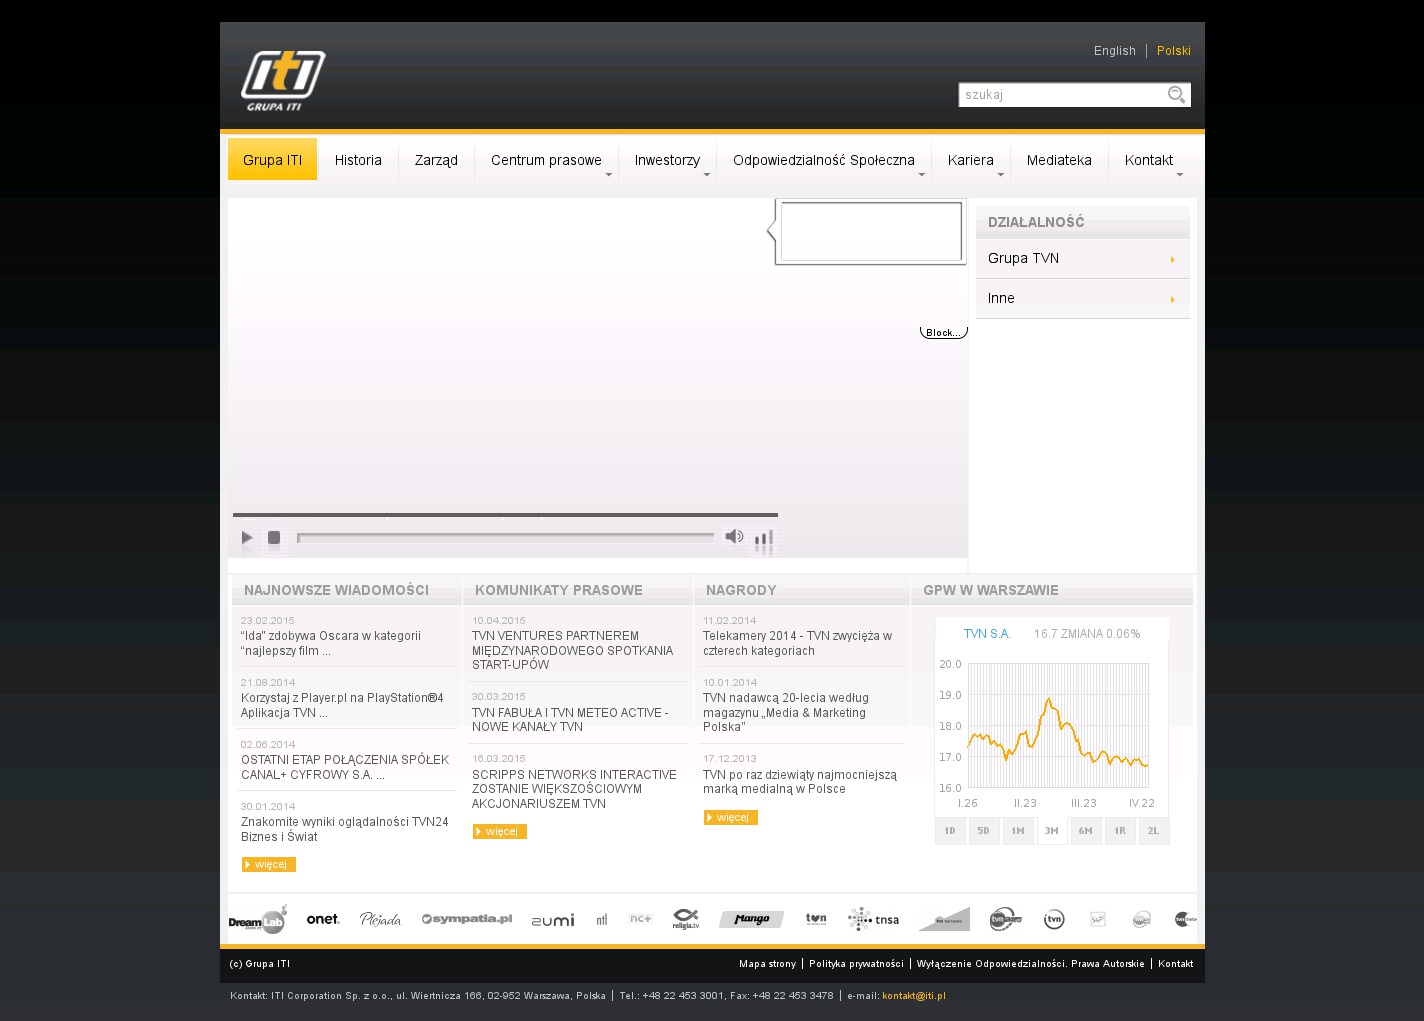Open the Centrum prasowe dropdown menu
Image resolution: width=1424 pixels, height=1021 pixels.
(546, 160)
